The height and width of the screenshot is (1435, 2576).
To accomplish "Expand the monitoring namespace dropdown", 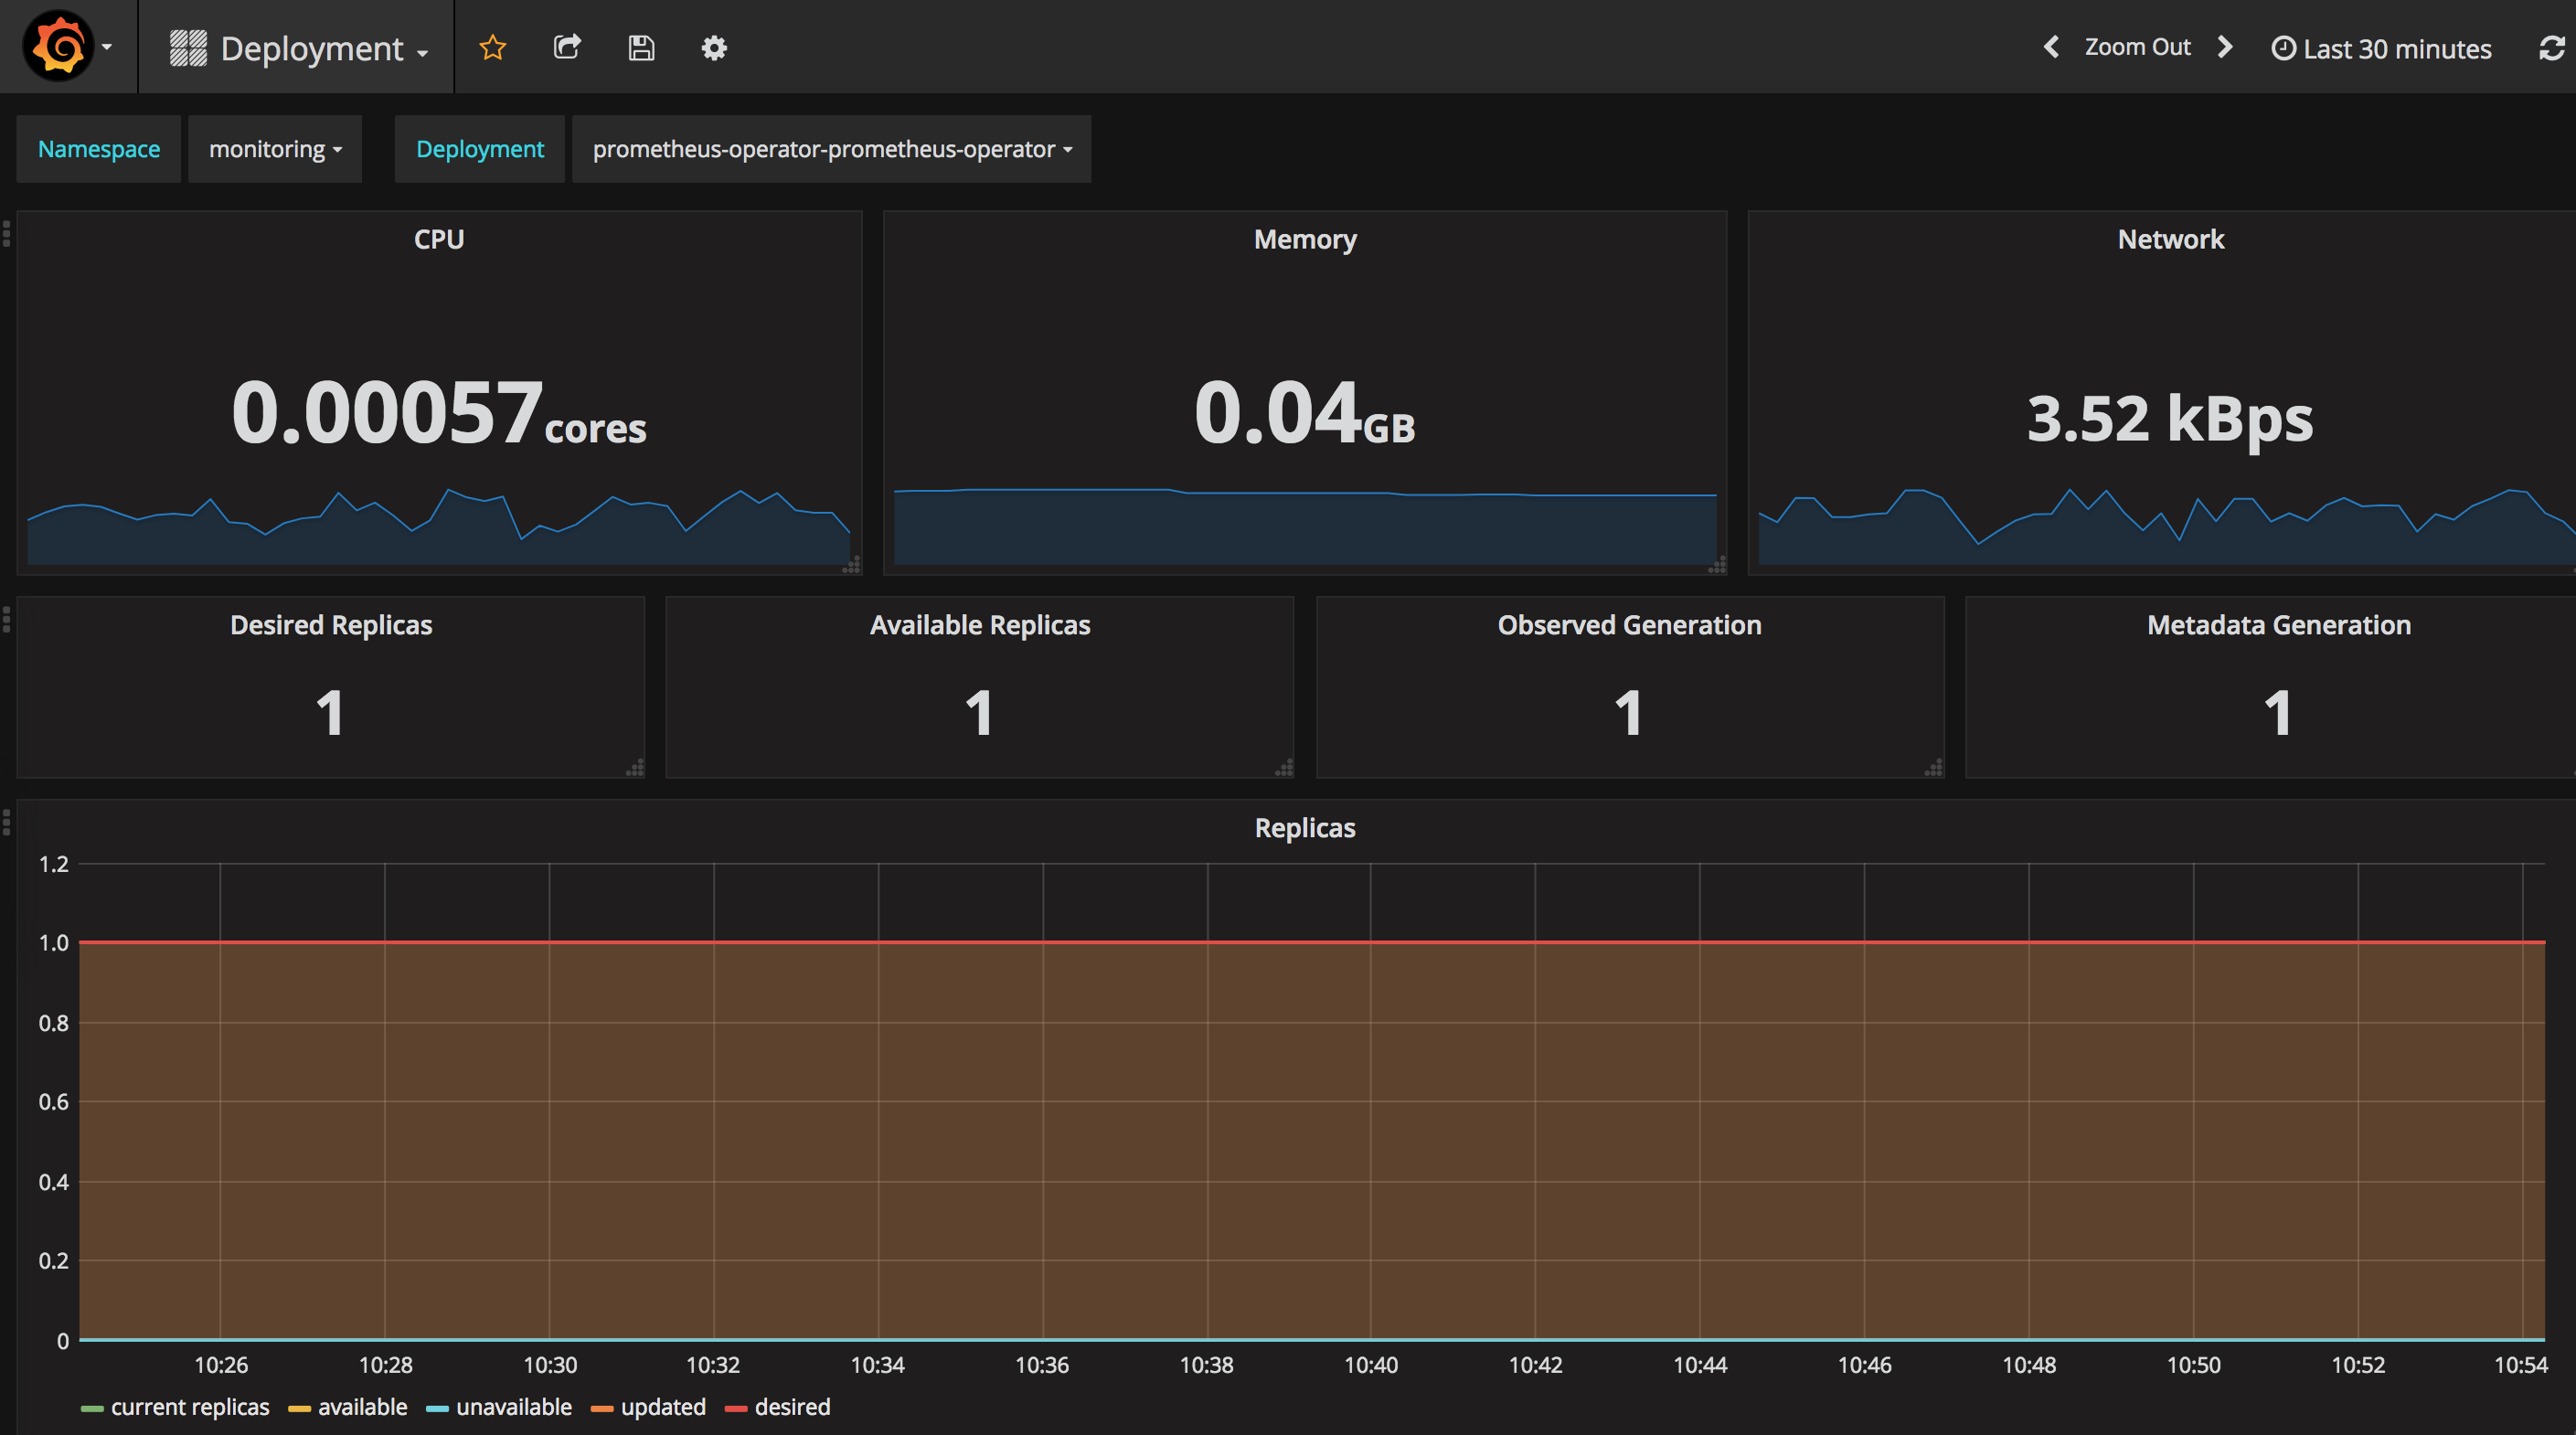I will [x=274, y=148].
